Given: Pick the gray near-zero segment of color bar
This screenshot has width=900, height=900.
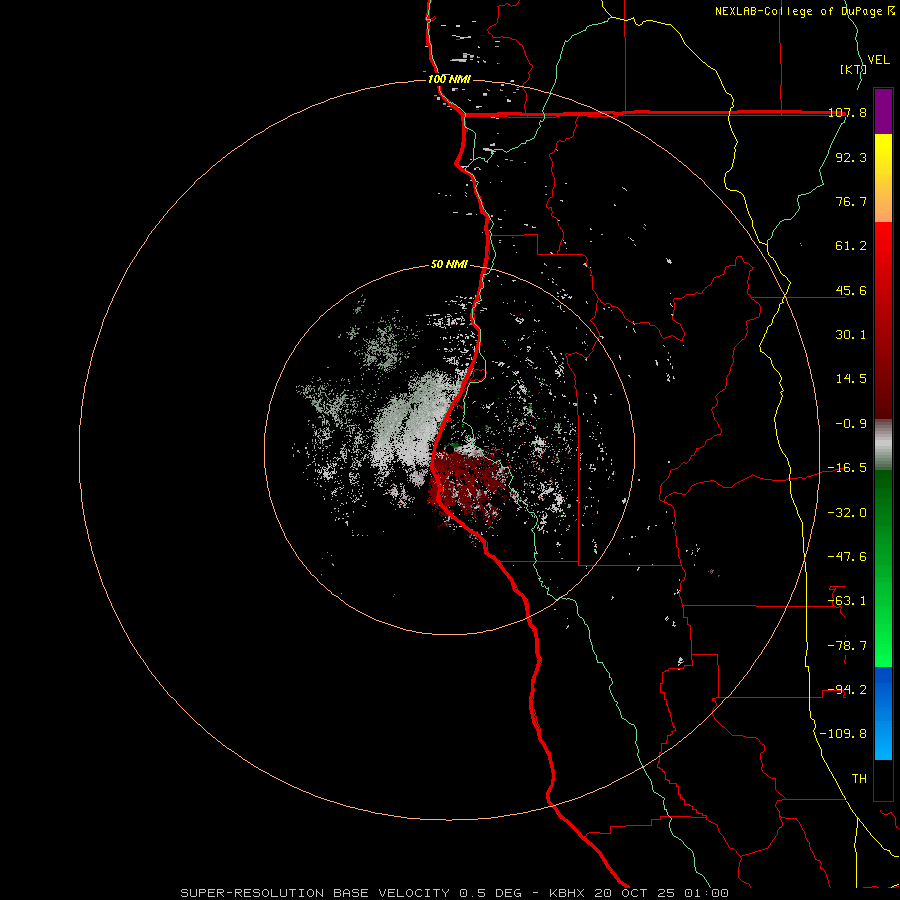Looking at the screenshot, I should click(x=883, y=444).
